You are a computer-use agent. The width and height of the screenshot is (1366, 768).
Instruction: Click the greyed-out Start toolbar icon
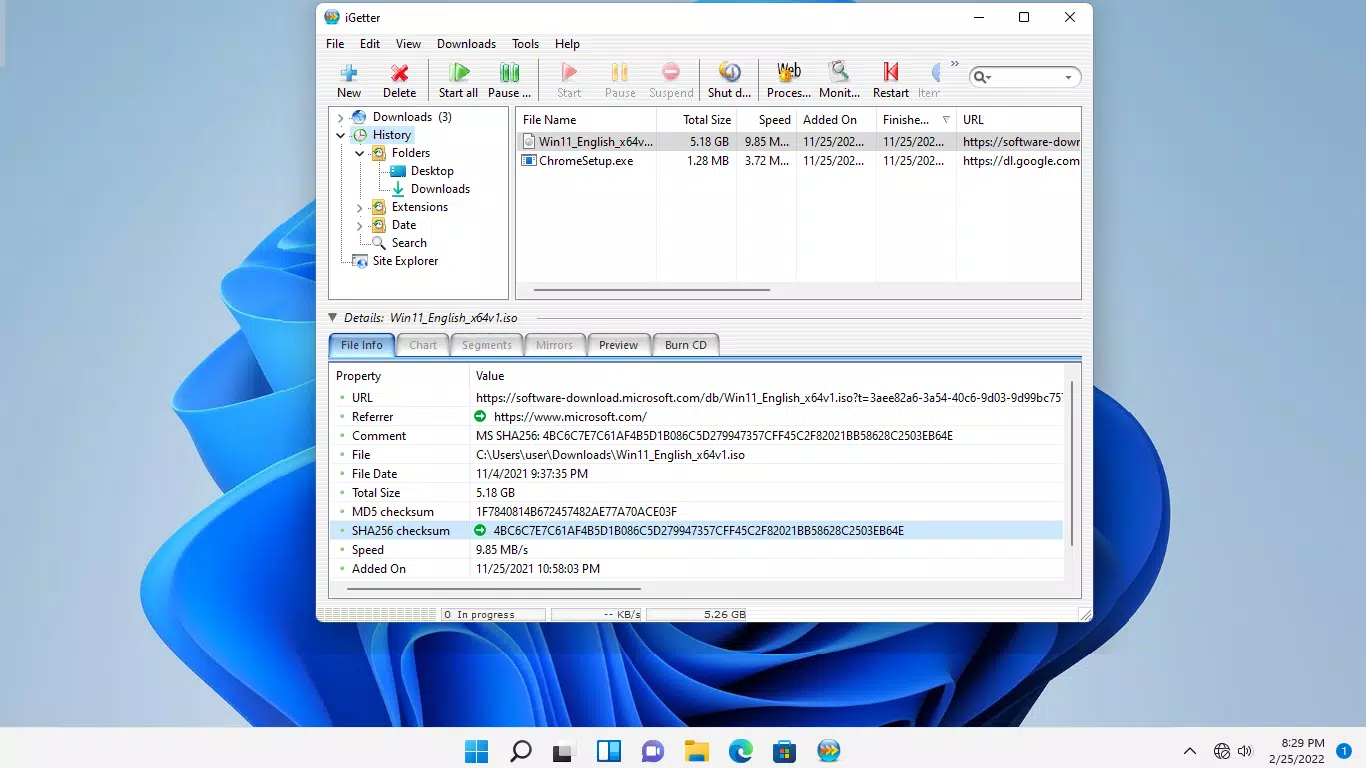[x=569, y=73]
